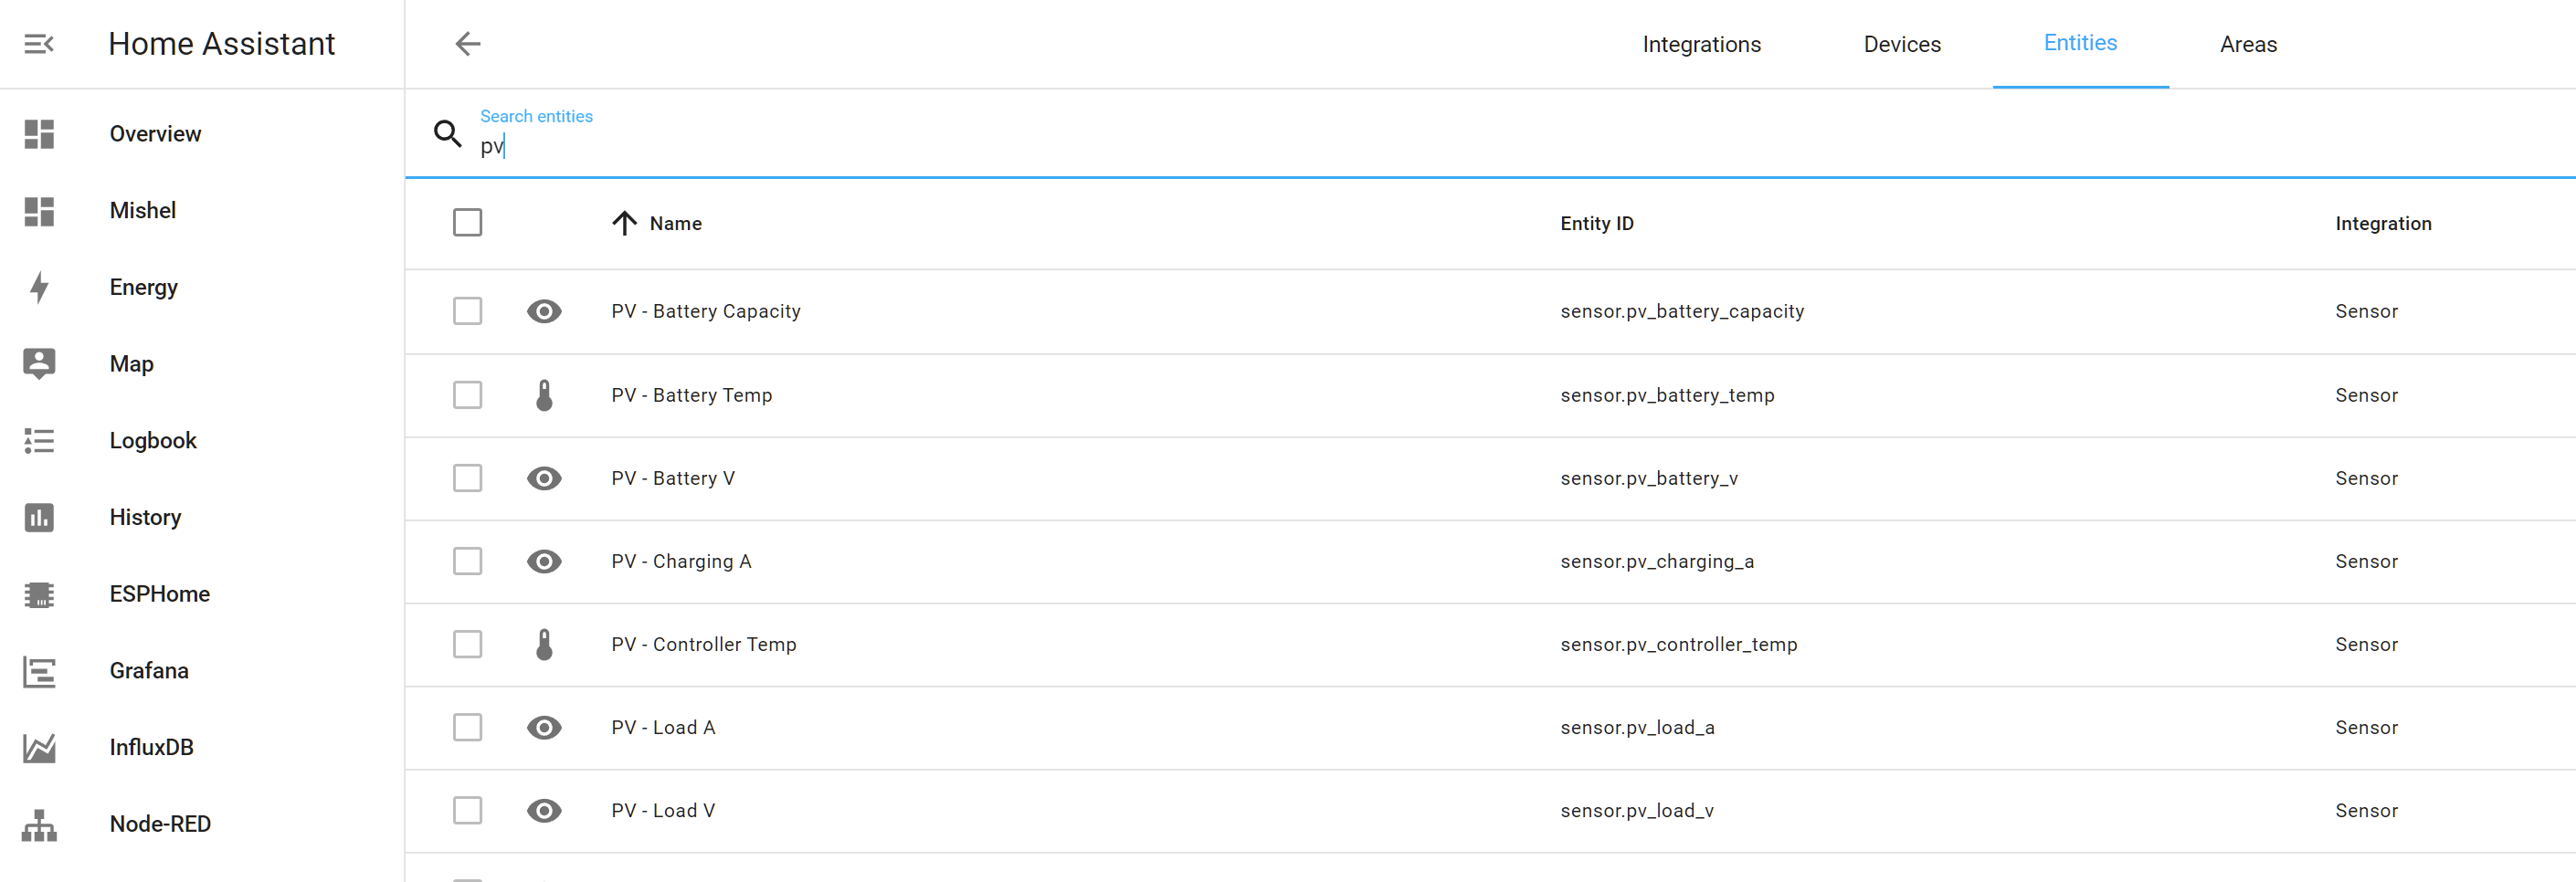
Task: Sort by Integration column header
Action: pos(2382,223)
